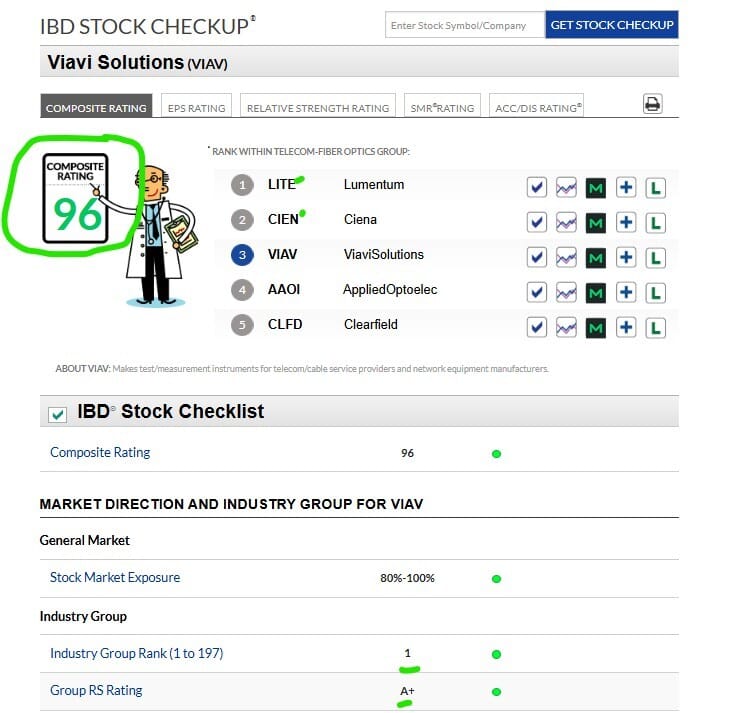
Task: Click the IBD Stock Checklist checkmark icon
Action: pos(58,414)
